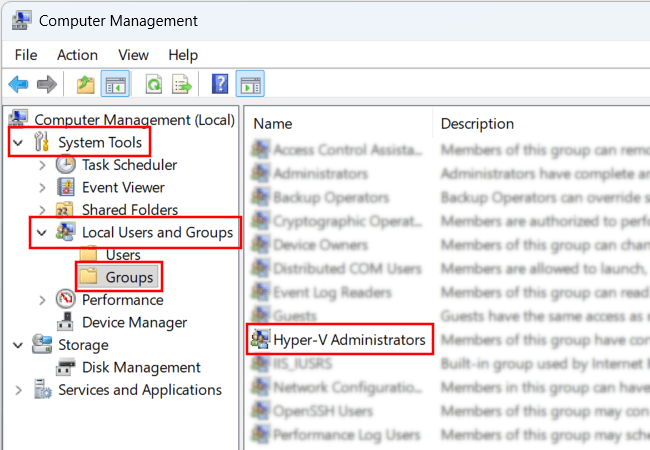This screenshot has width=650, height=450.
Task: Select the Performance Log Users group name
Action: pos(347,435)
